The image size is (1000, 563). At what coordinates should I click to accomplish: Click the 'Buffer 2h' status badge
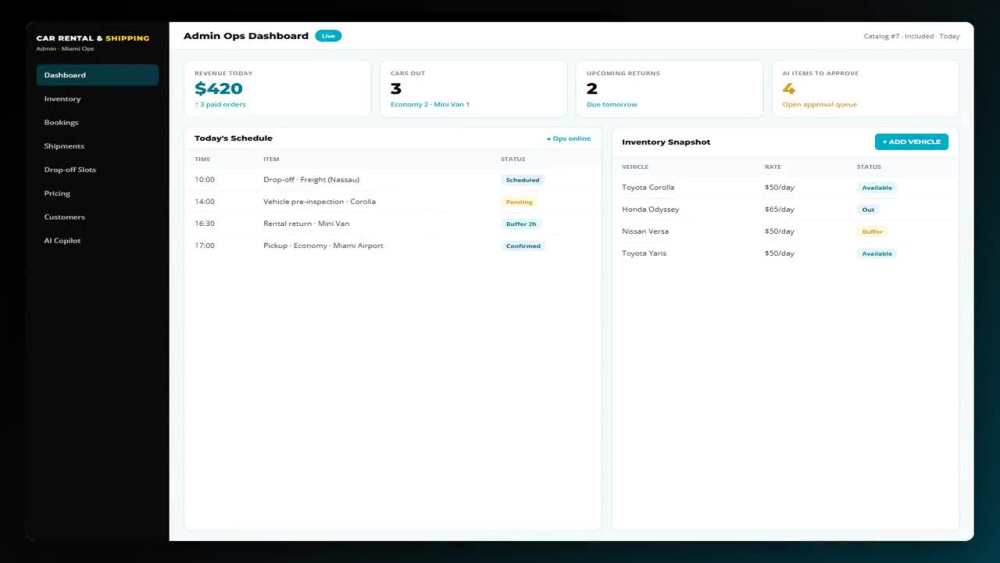[x=521, y=224]
